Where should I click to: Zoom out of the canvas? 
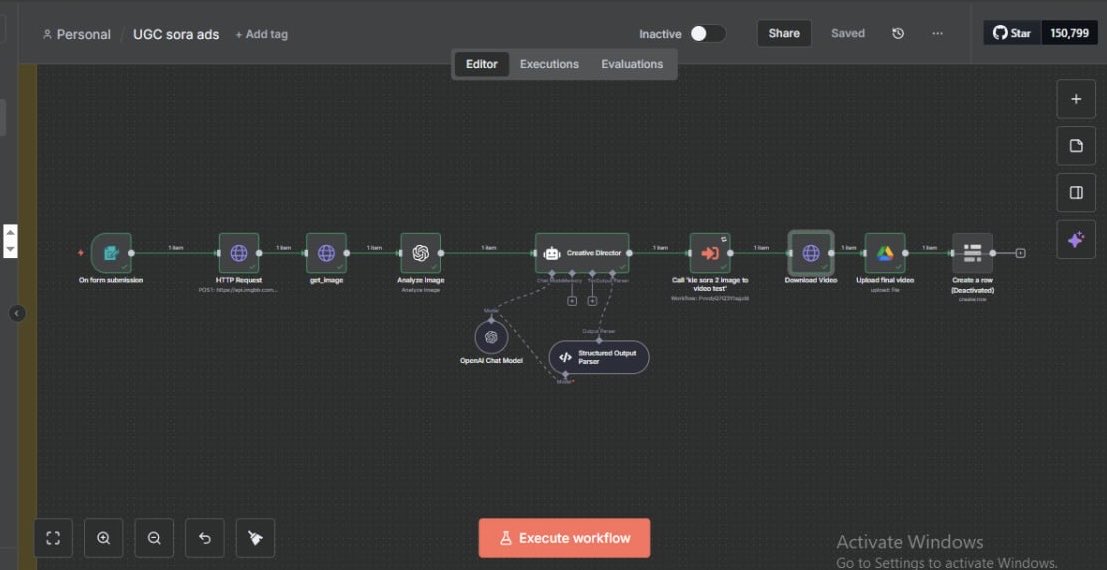click(155, 538)
